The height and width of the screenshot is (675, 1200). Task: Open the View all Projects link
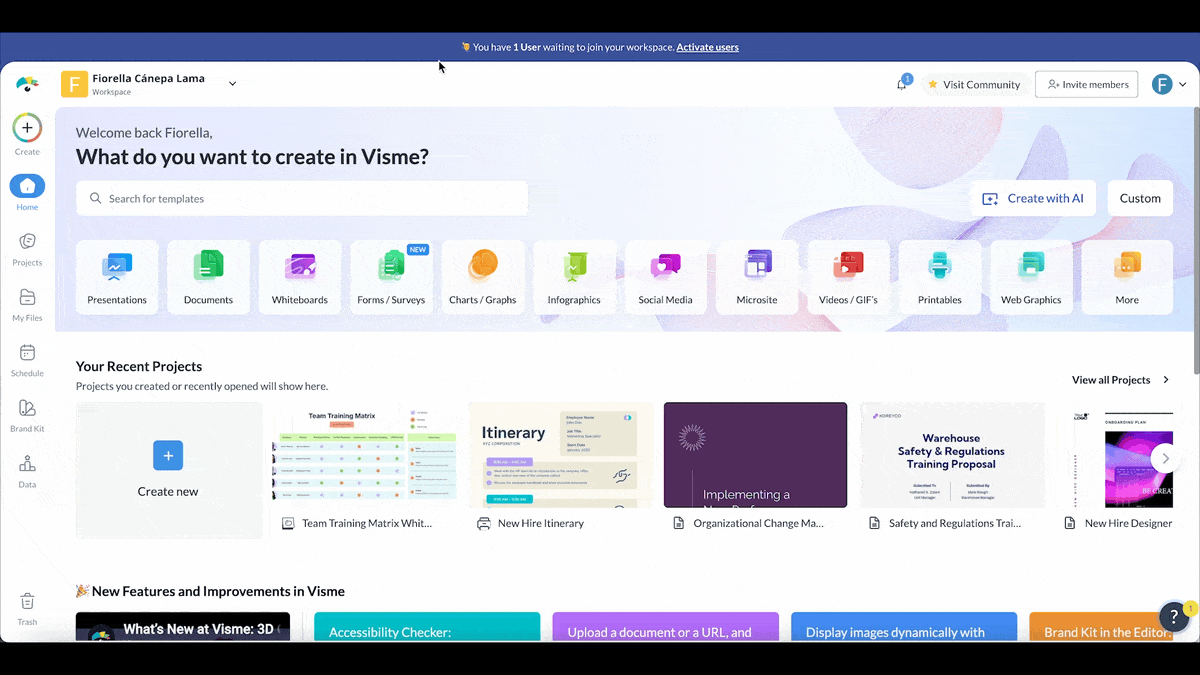[1120, 380]
